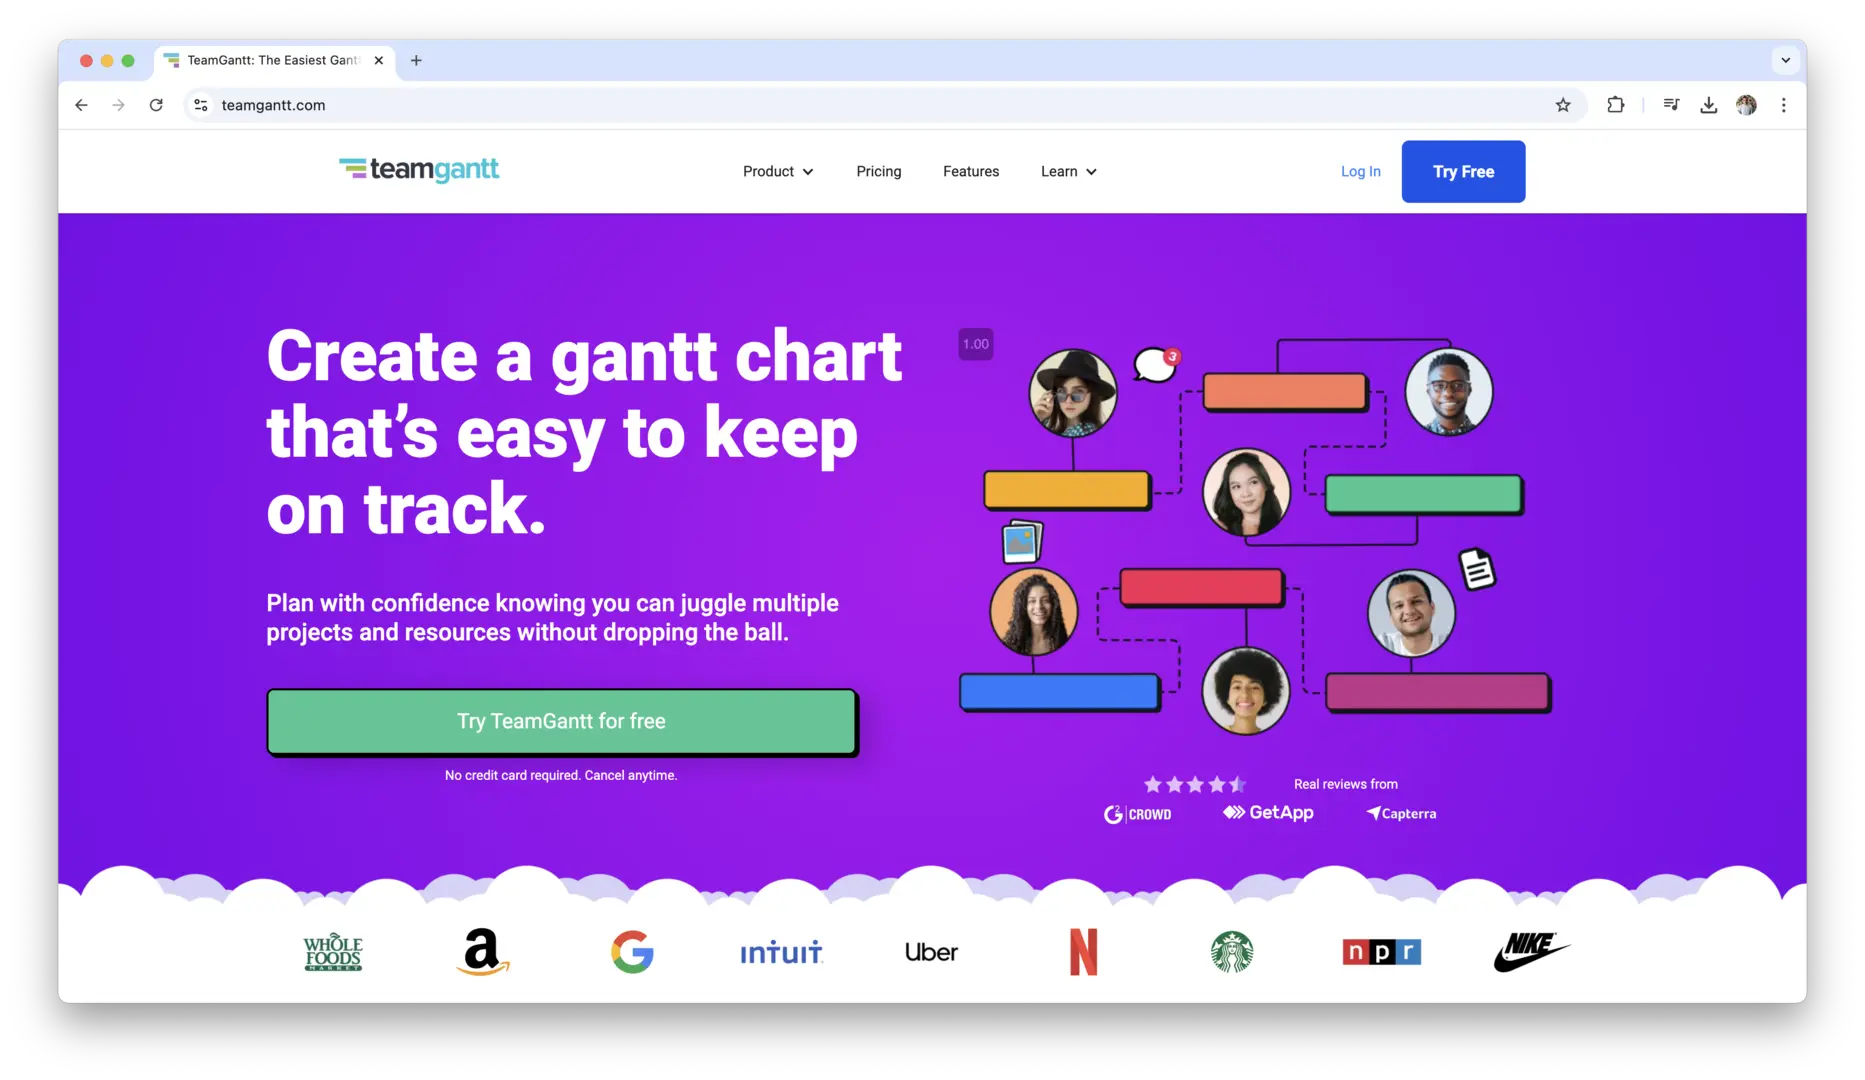
Task: Open a new browser tab
Action: (416, 60)
